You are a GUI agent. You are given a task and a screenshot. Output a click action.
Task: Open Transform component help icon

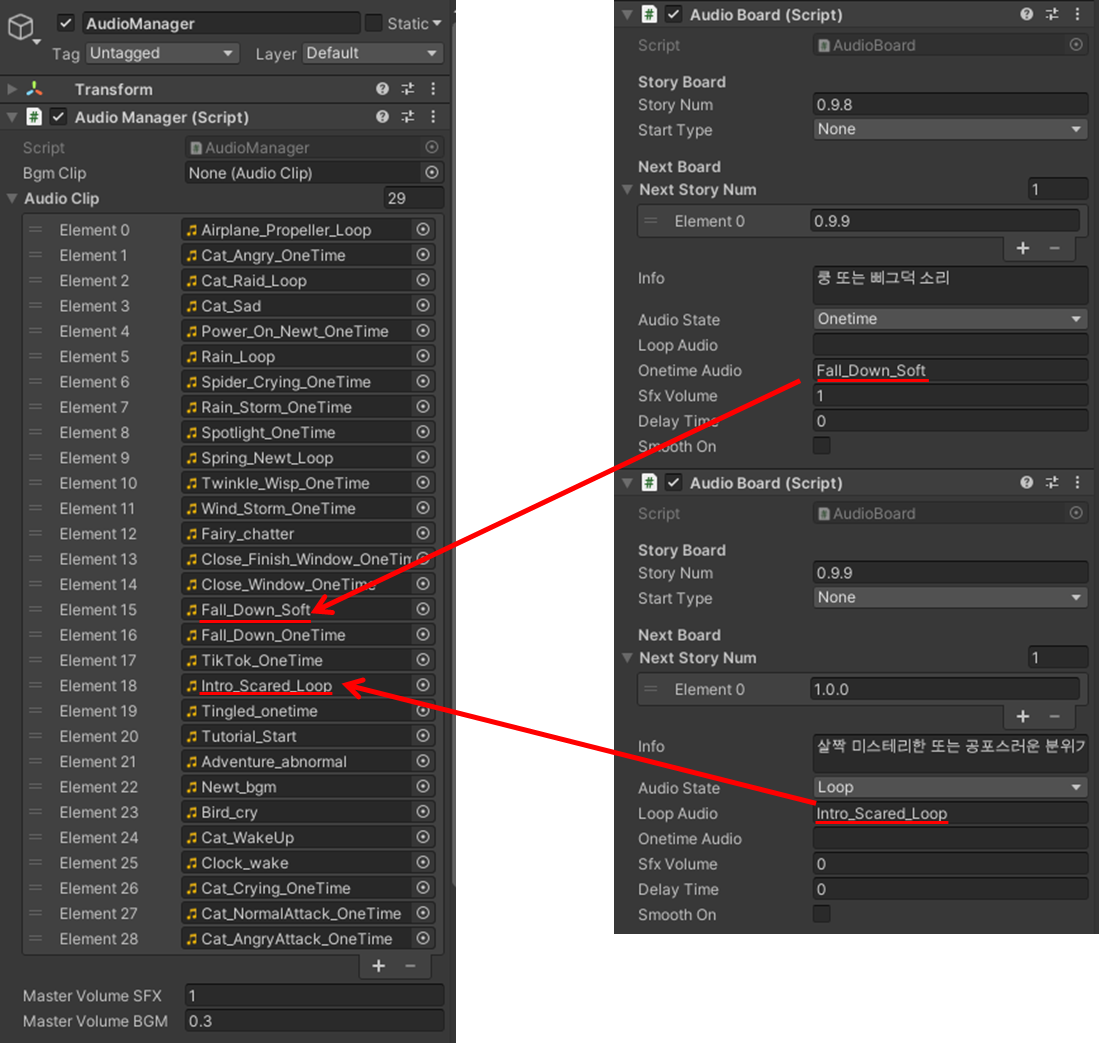382,88
